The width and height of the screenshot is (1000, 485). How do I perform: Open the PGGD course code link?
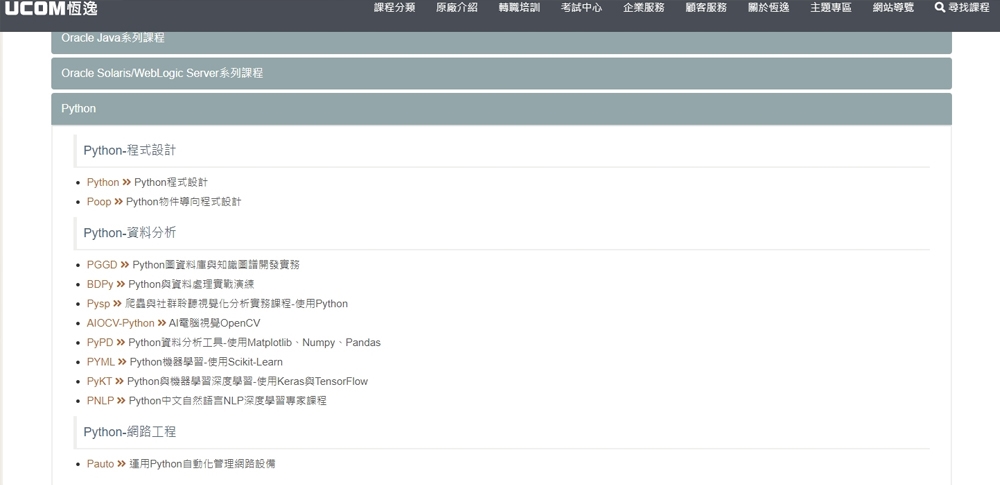click(x=102, y=265)
